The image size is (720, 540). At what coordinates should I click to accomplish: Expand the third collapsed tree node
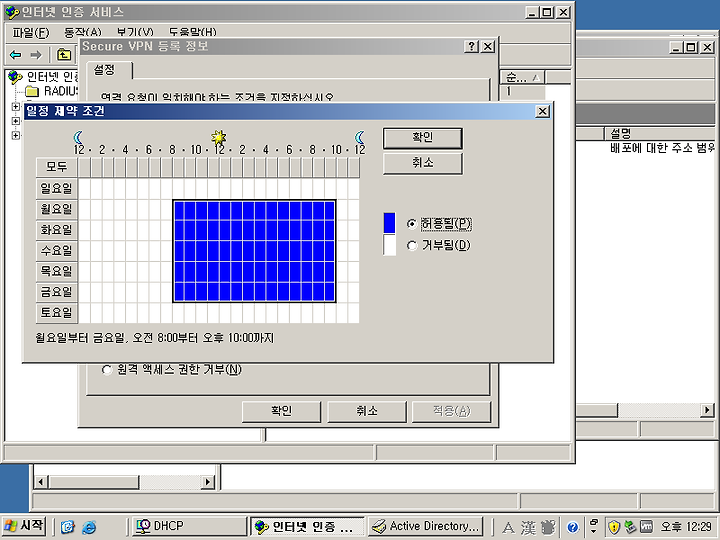16,135
